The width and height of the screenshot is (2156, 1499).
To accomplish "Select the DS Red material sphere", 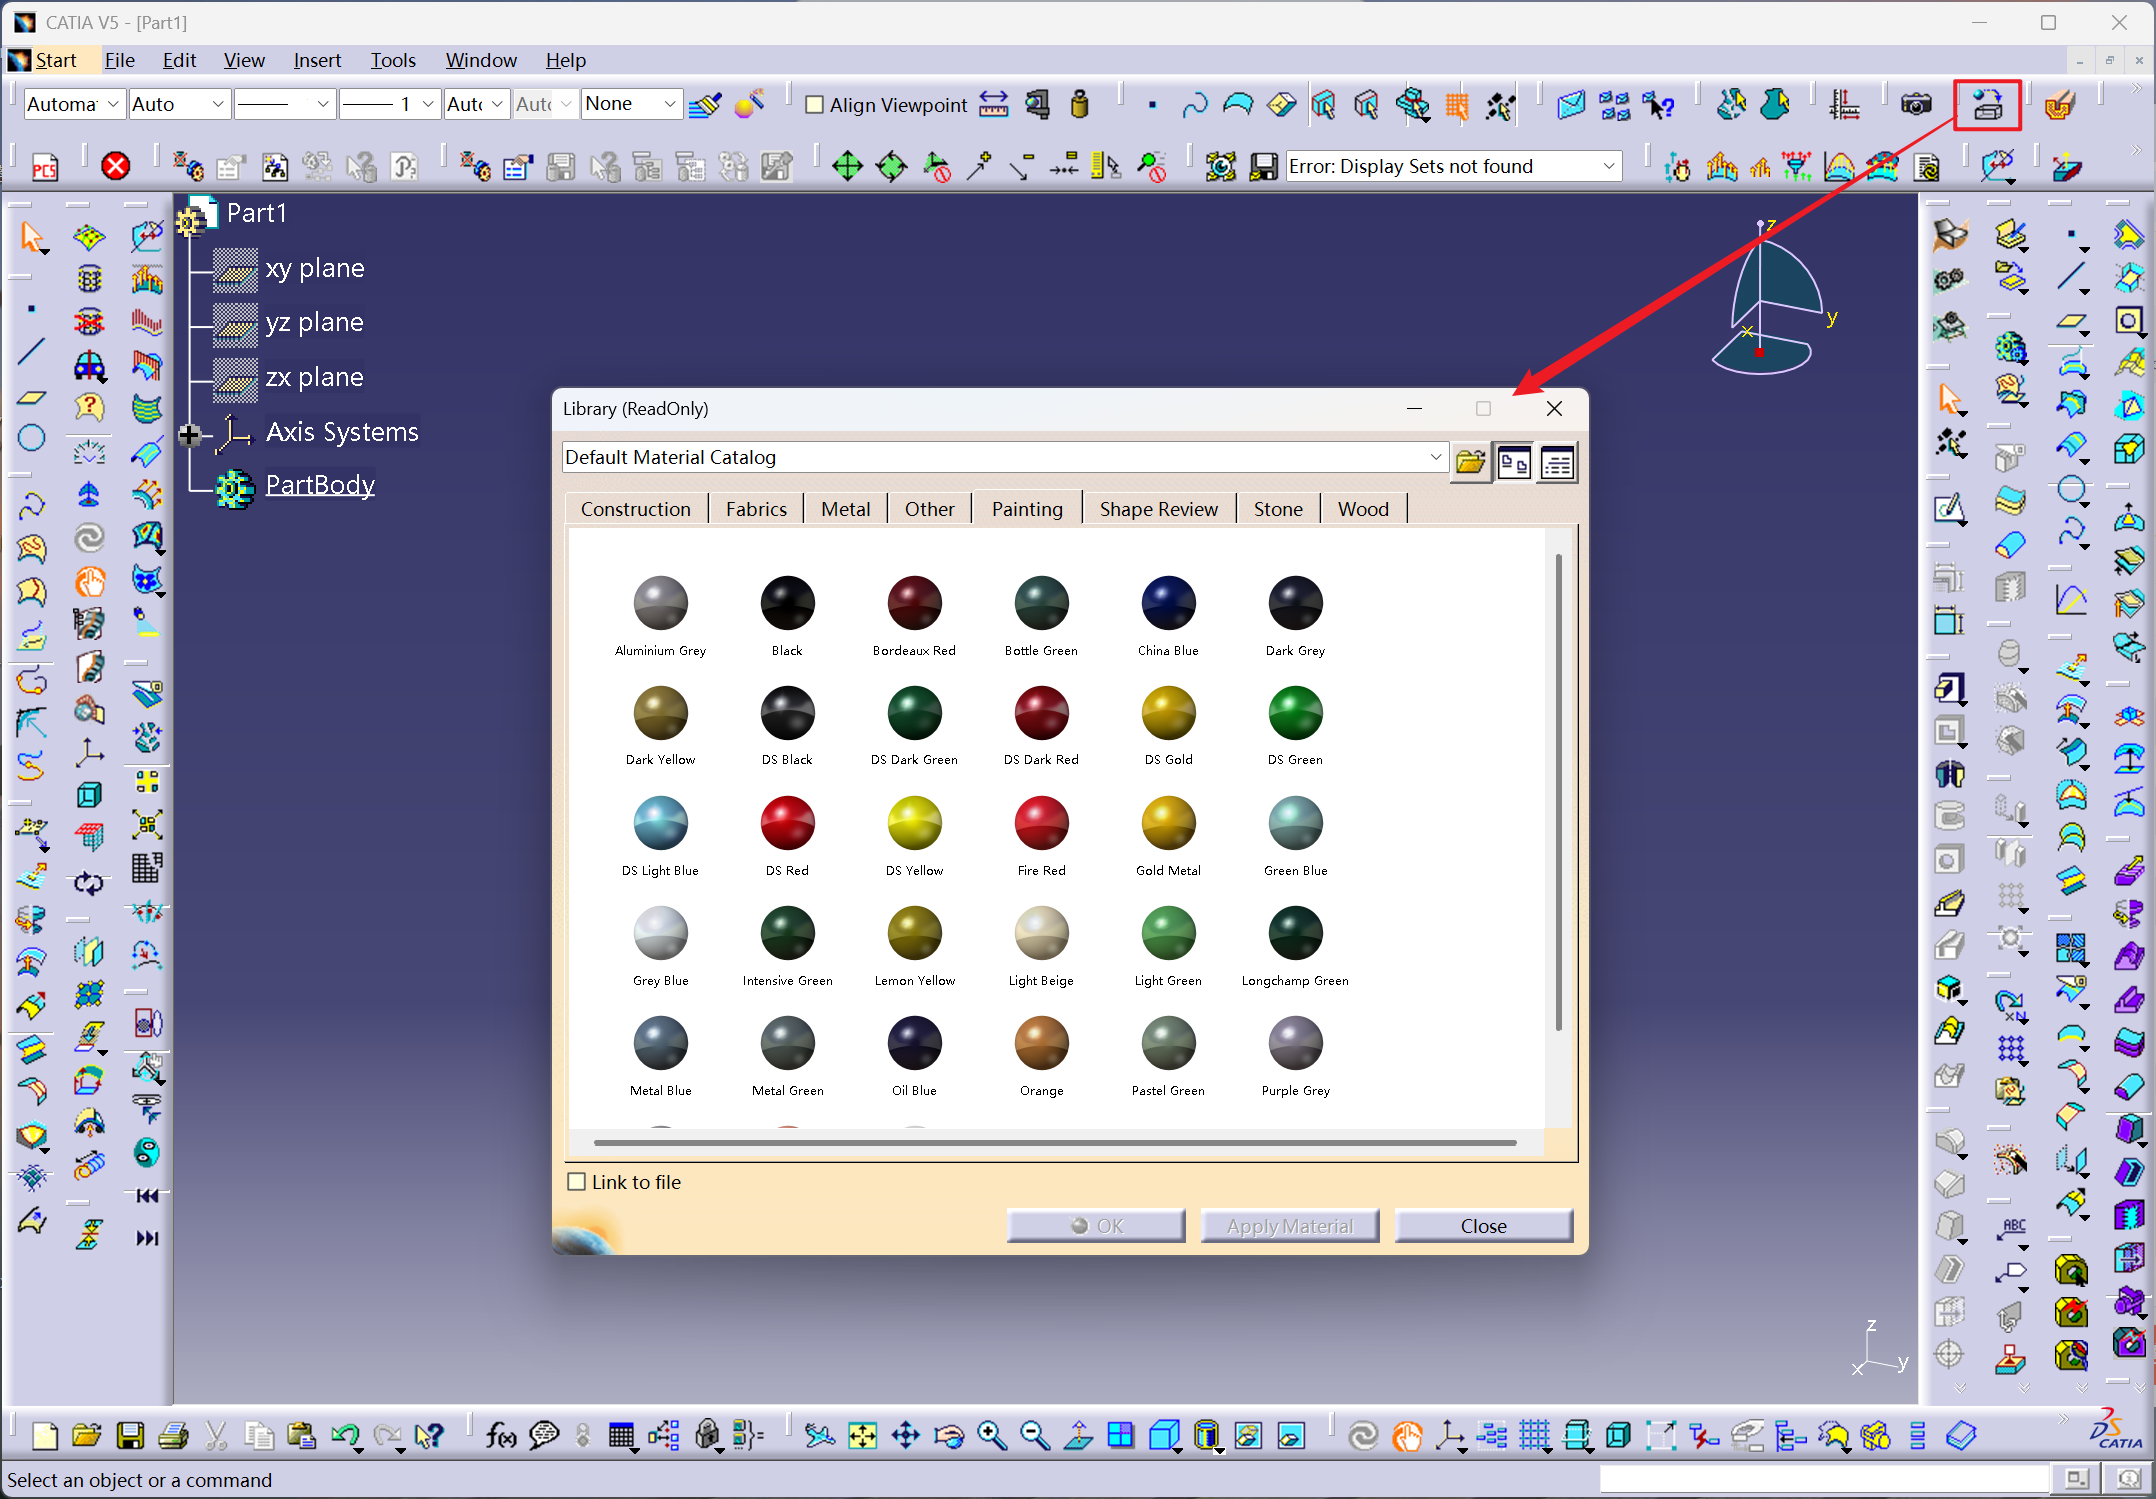I will 787,823.
